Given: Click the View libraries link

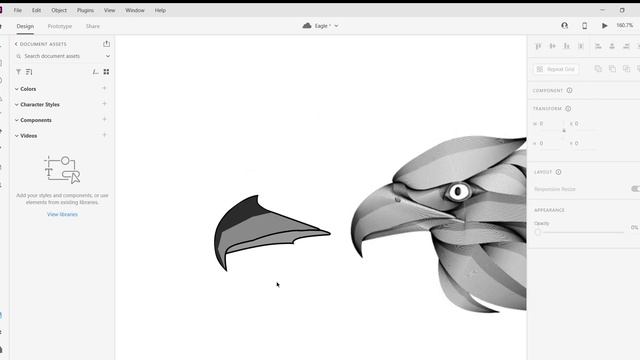Looking at the screenshot, I should pos(62,214).
